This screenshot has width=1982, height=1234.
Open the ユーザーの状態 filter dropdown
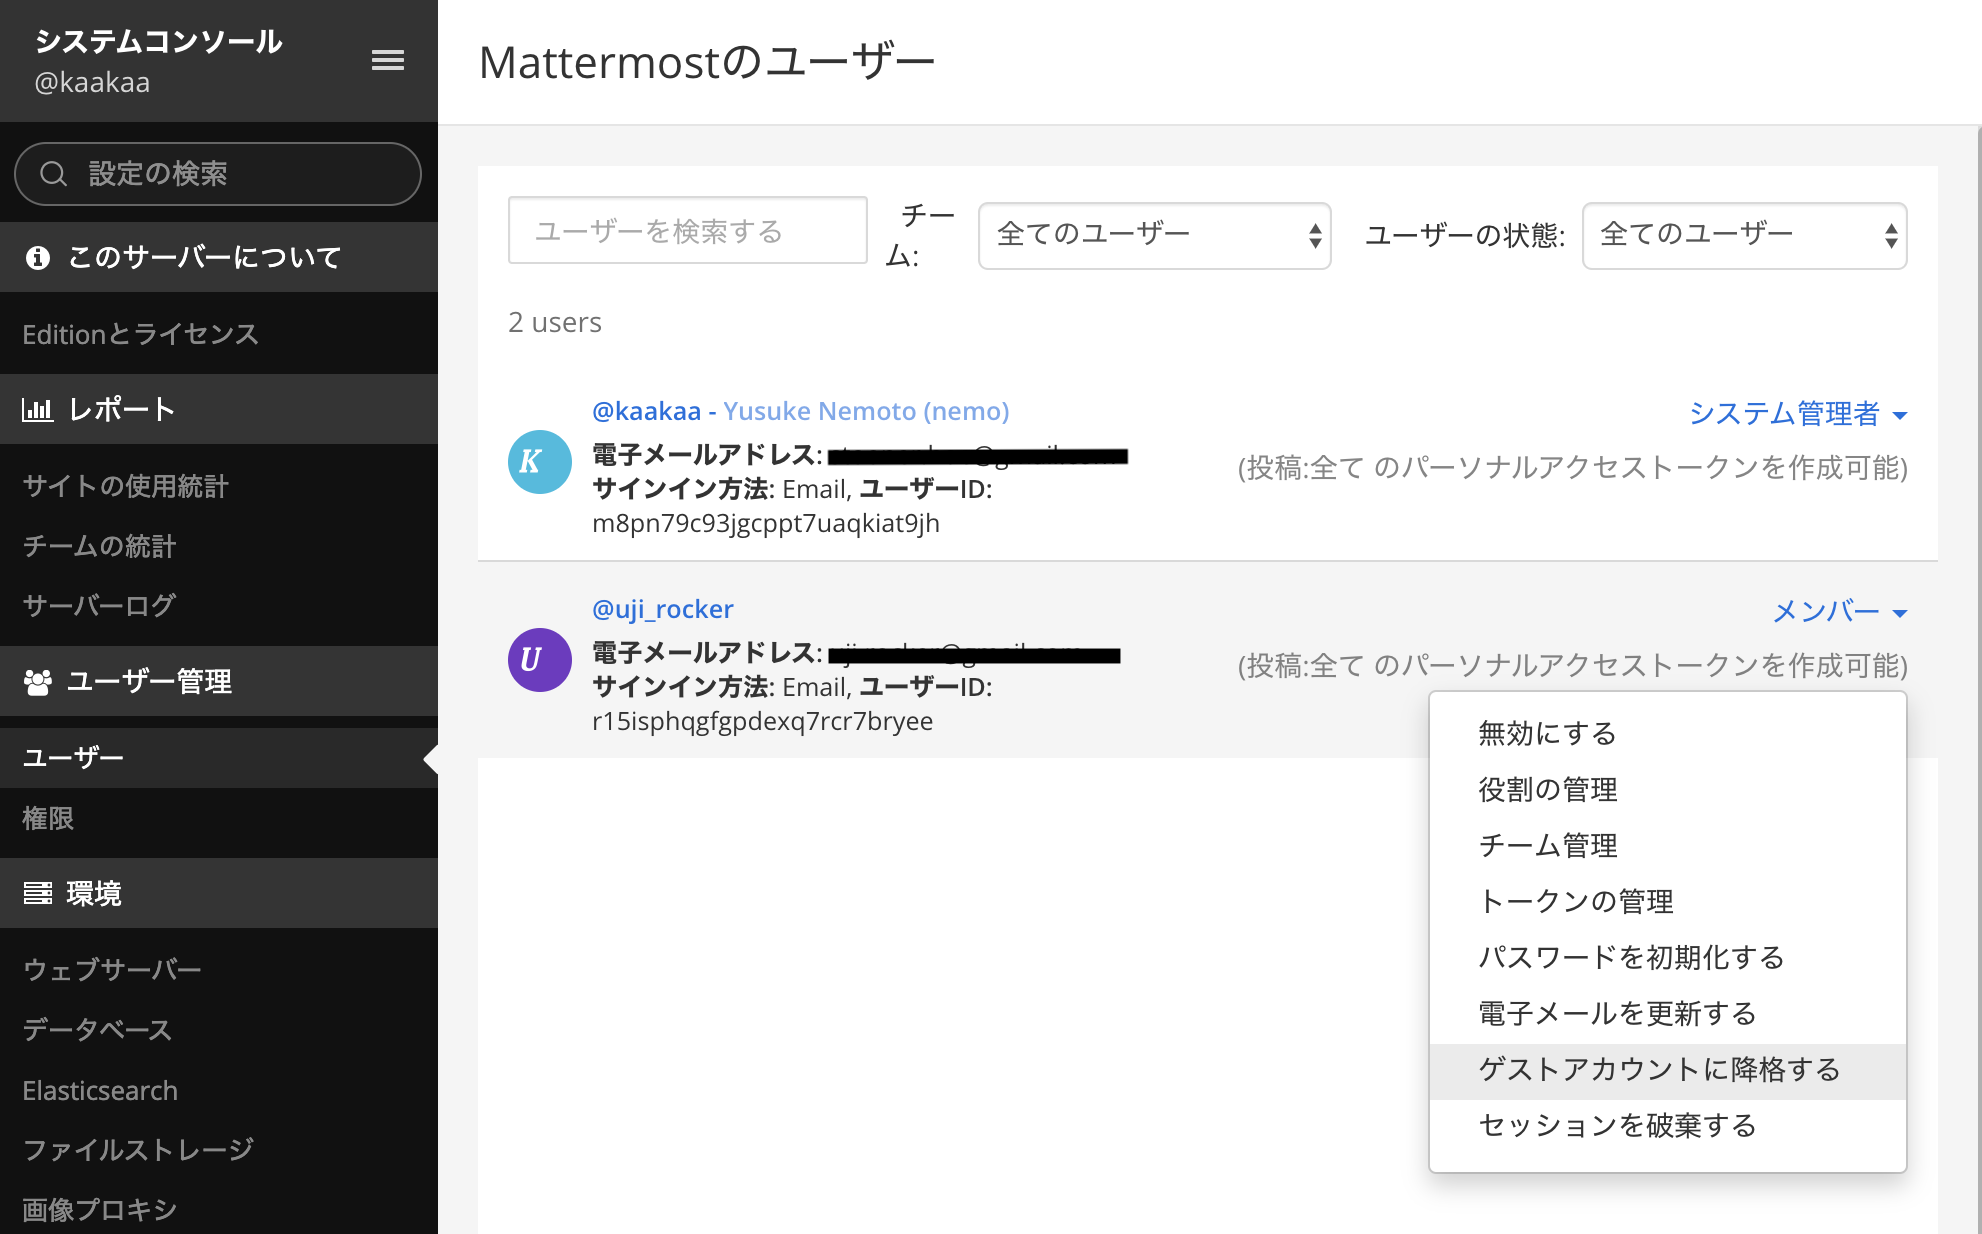[x=1745, y=236]
